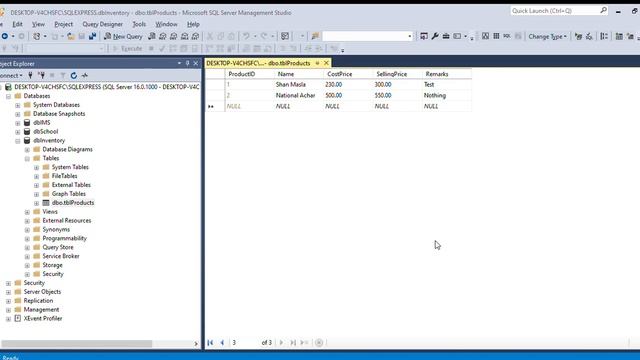Screen dimensions: 640x360
Task: Refresh the Object Explorer tree
Action: point(73,76)
